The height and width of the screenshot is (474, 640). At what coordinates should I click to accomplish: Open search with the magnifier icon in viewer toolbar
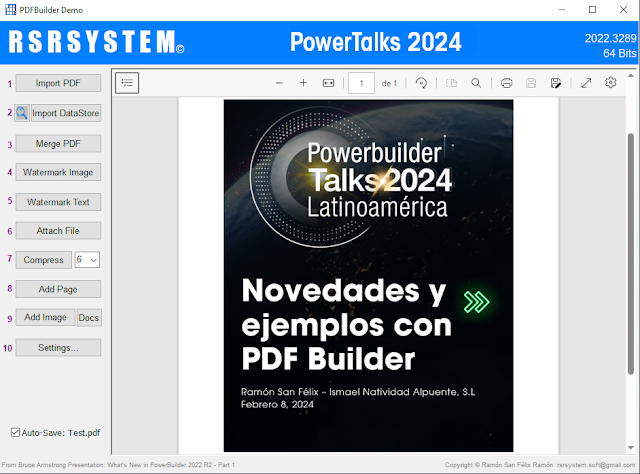click(476, 83)
